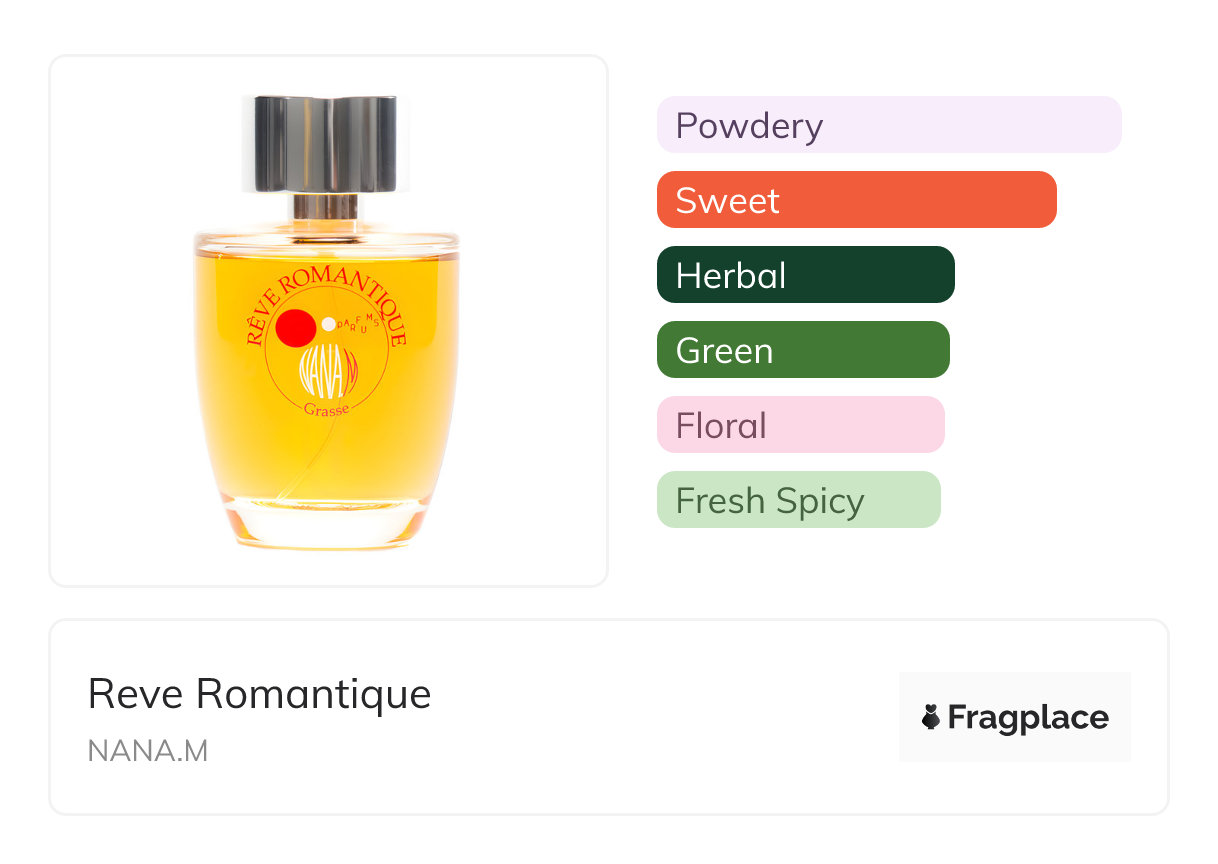Click the bottle's metallic spray neck

tap(325, 207)
